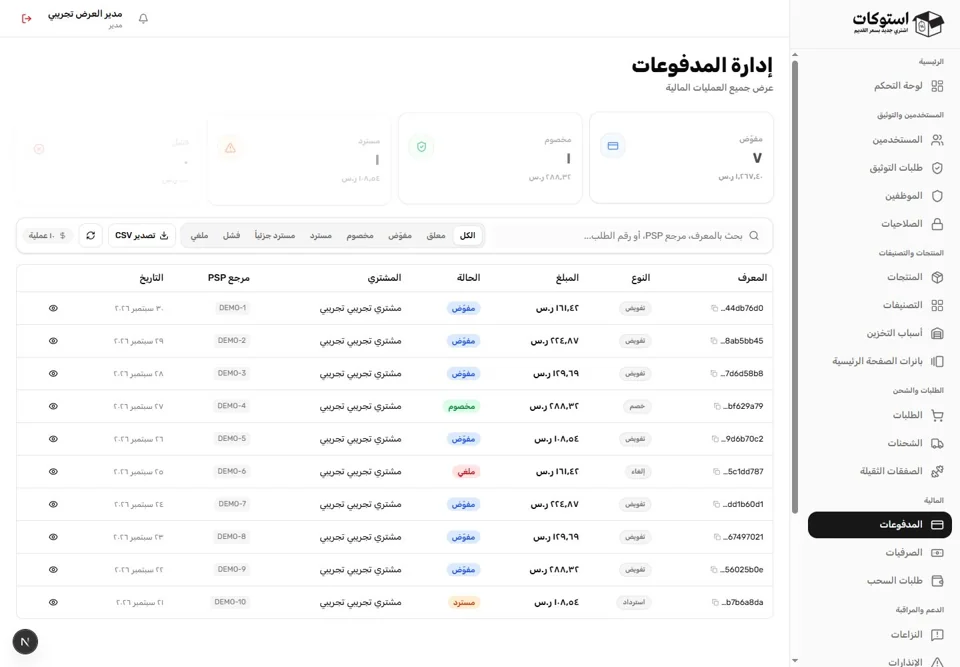Viewport: 960px width, 667px height.
Task: Click the DEMO-9 PSP reference
Action: 231,570
